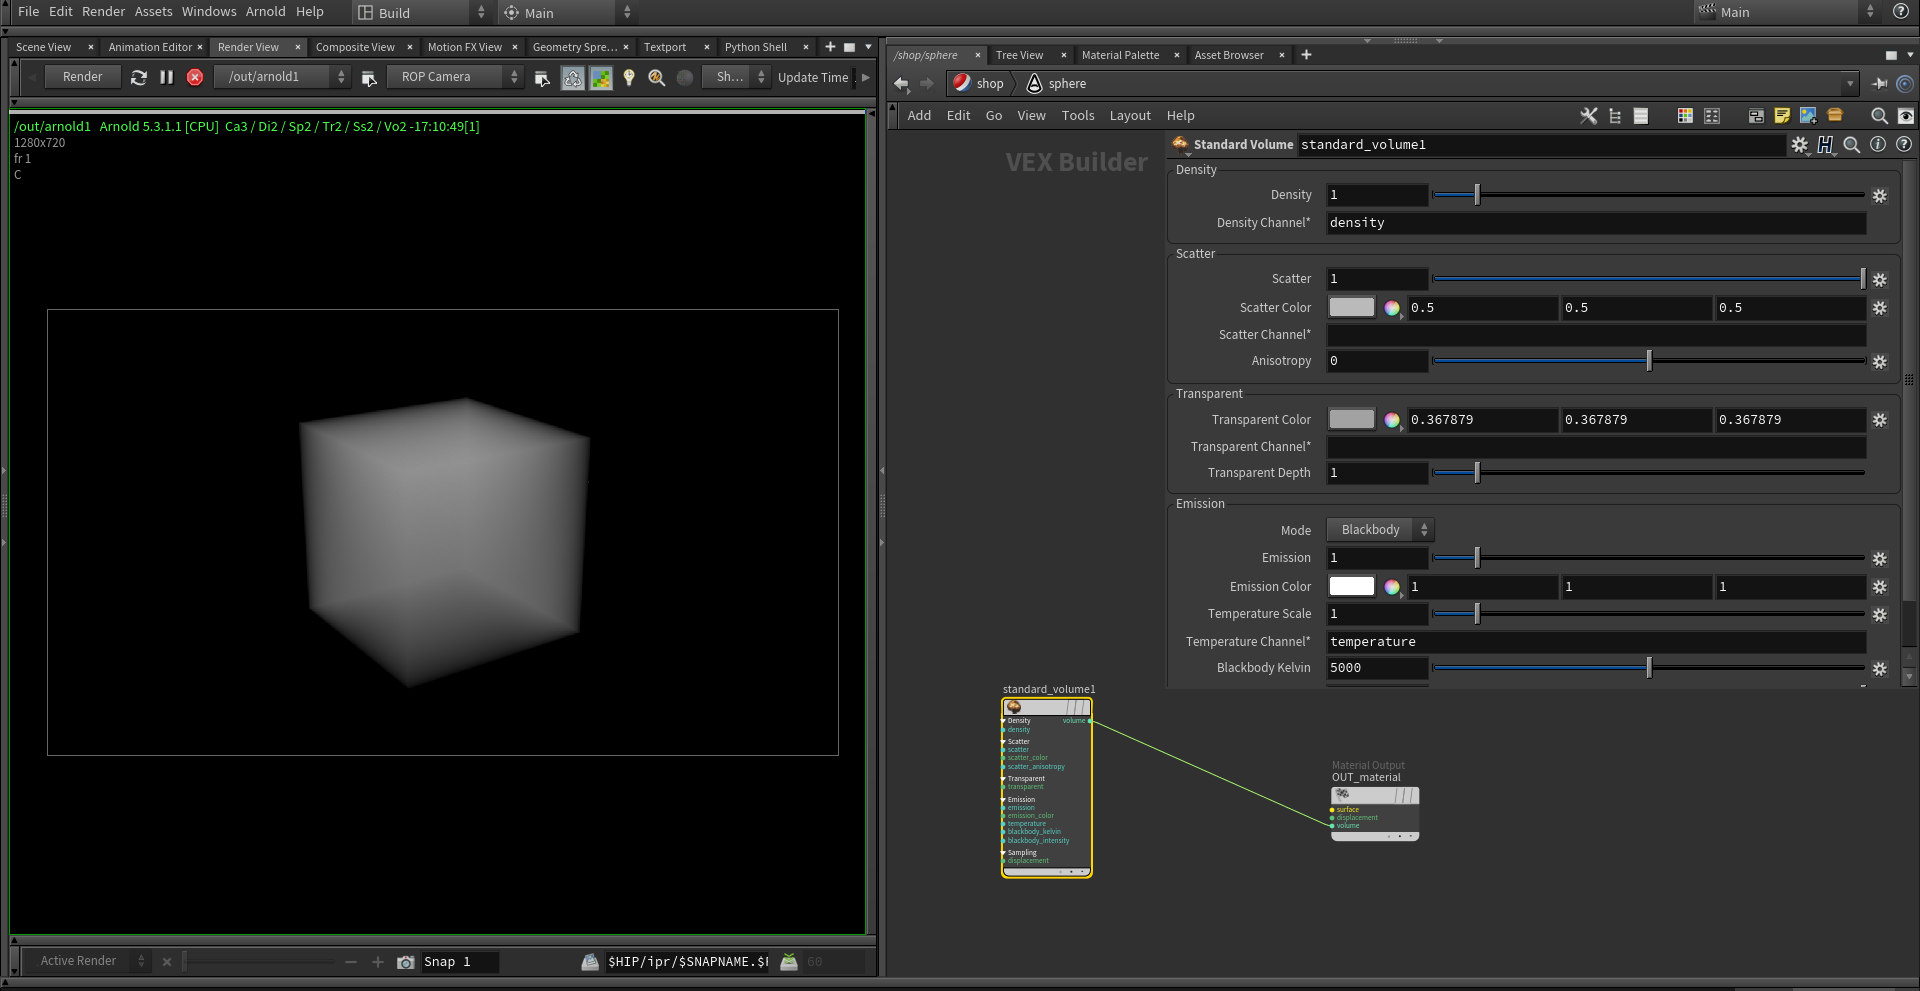Click the Scatter Color swatch
This screenshot has width=1920, height=991.
pos(1350,308)
